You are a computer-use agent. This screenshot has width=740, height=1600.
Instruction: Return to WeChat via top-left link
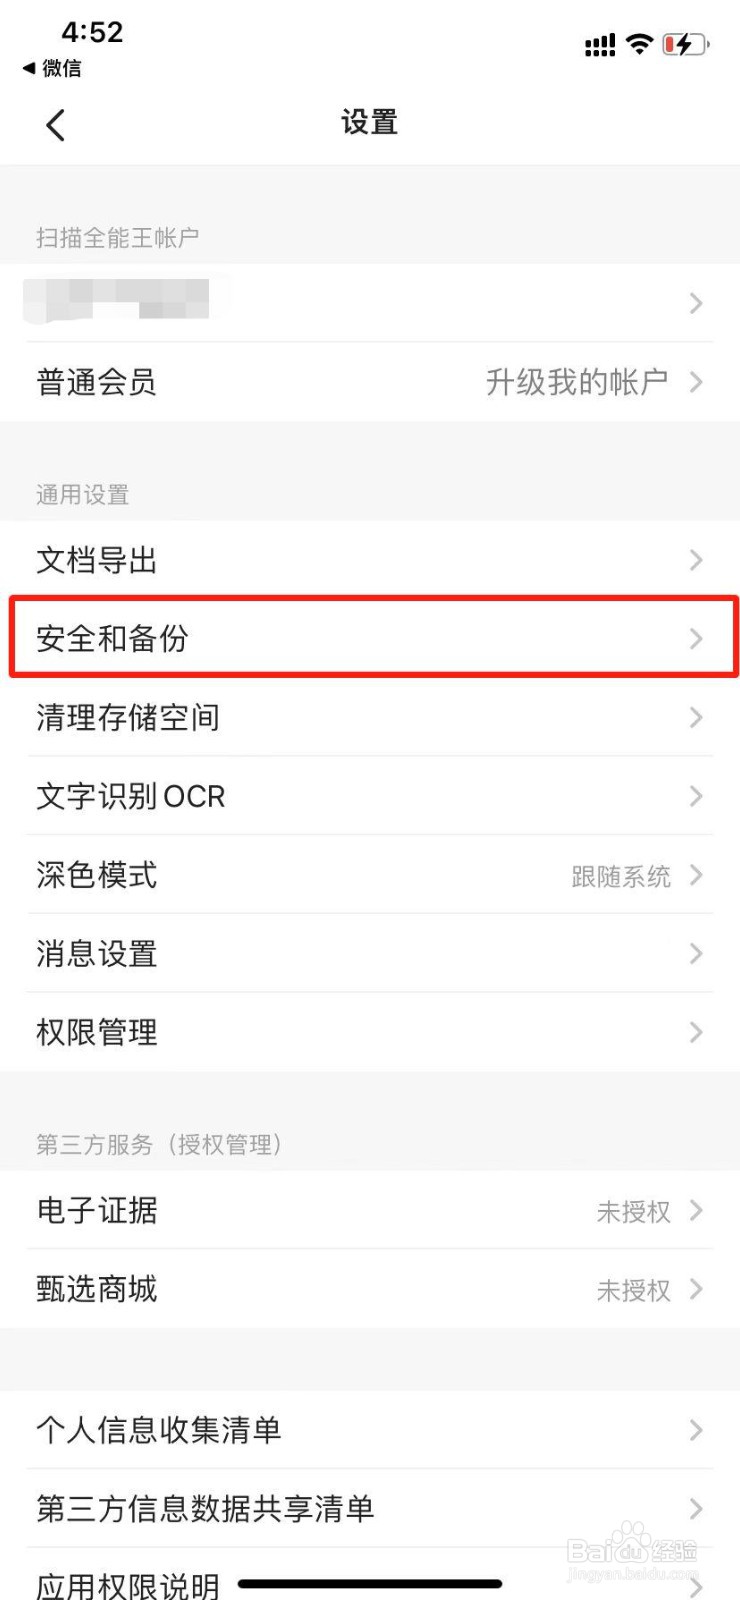53,68
